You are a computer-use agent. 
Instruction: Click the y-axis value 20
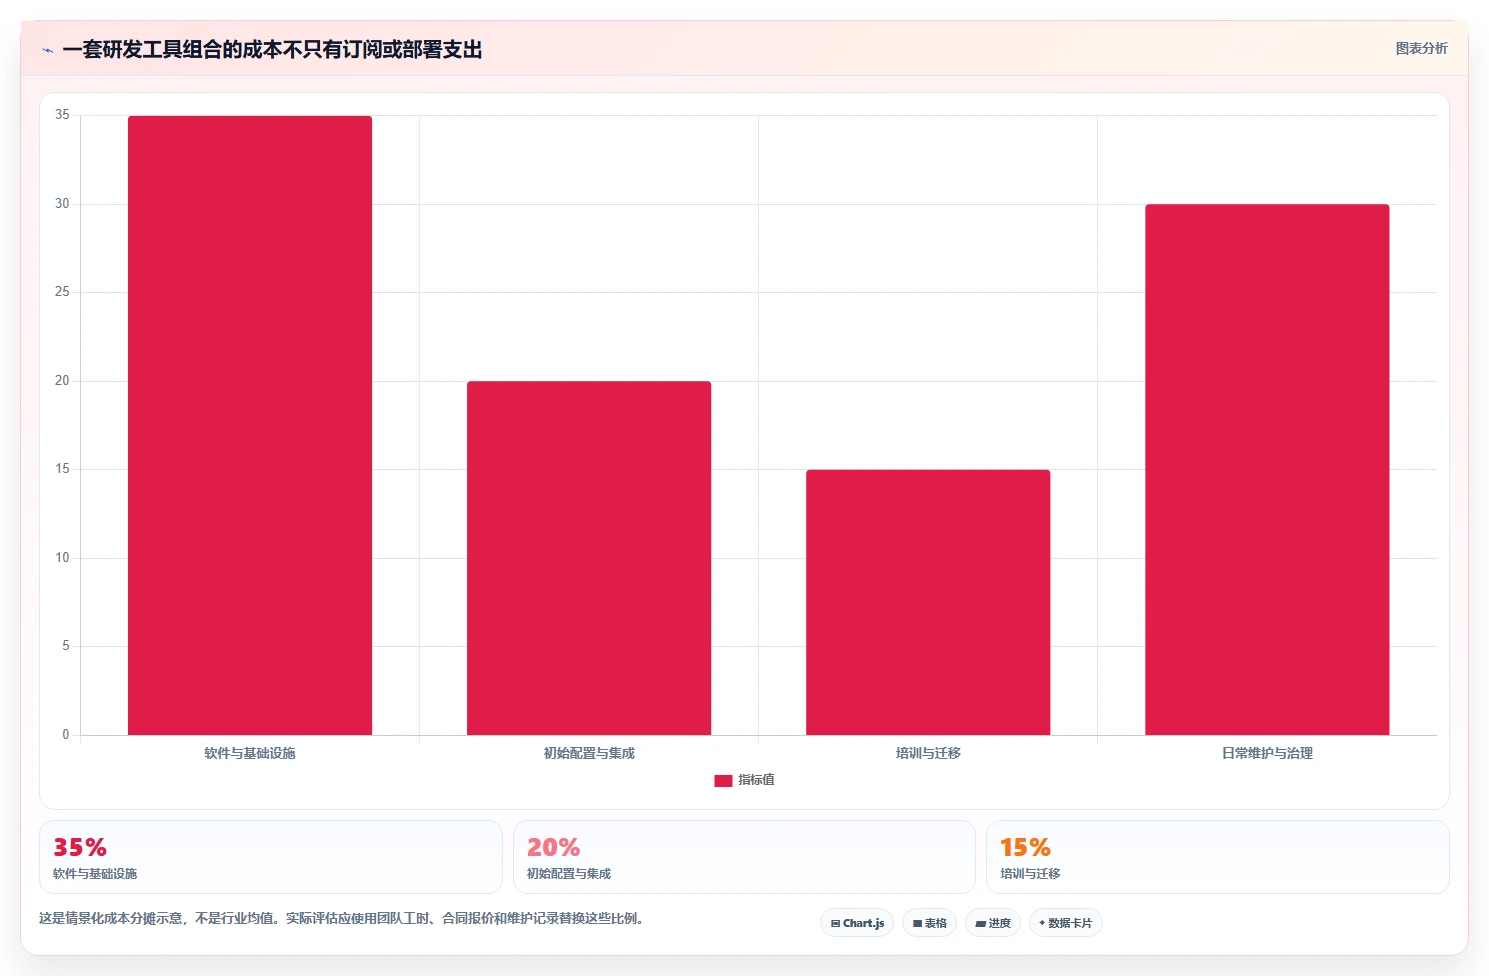tap(62, 381)
